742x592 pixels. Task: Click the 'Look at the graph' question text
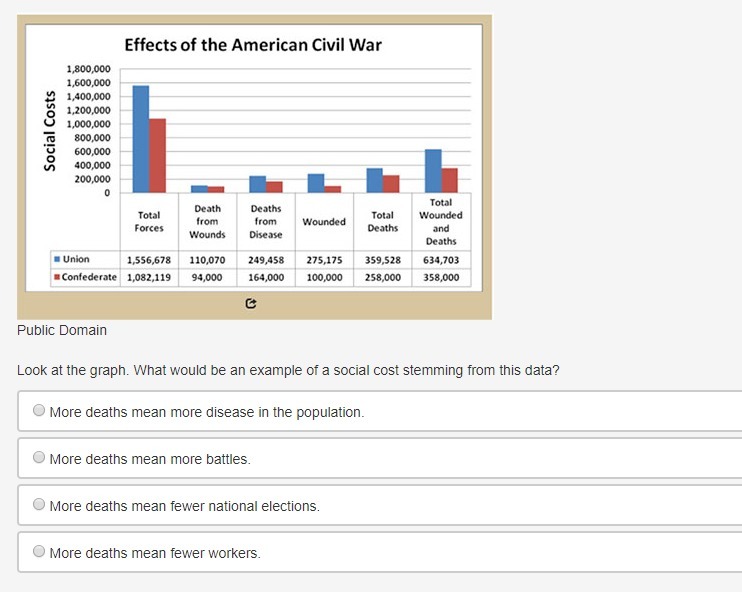tap(288, 370)
